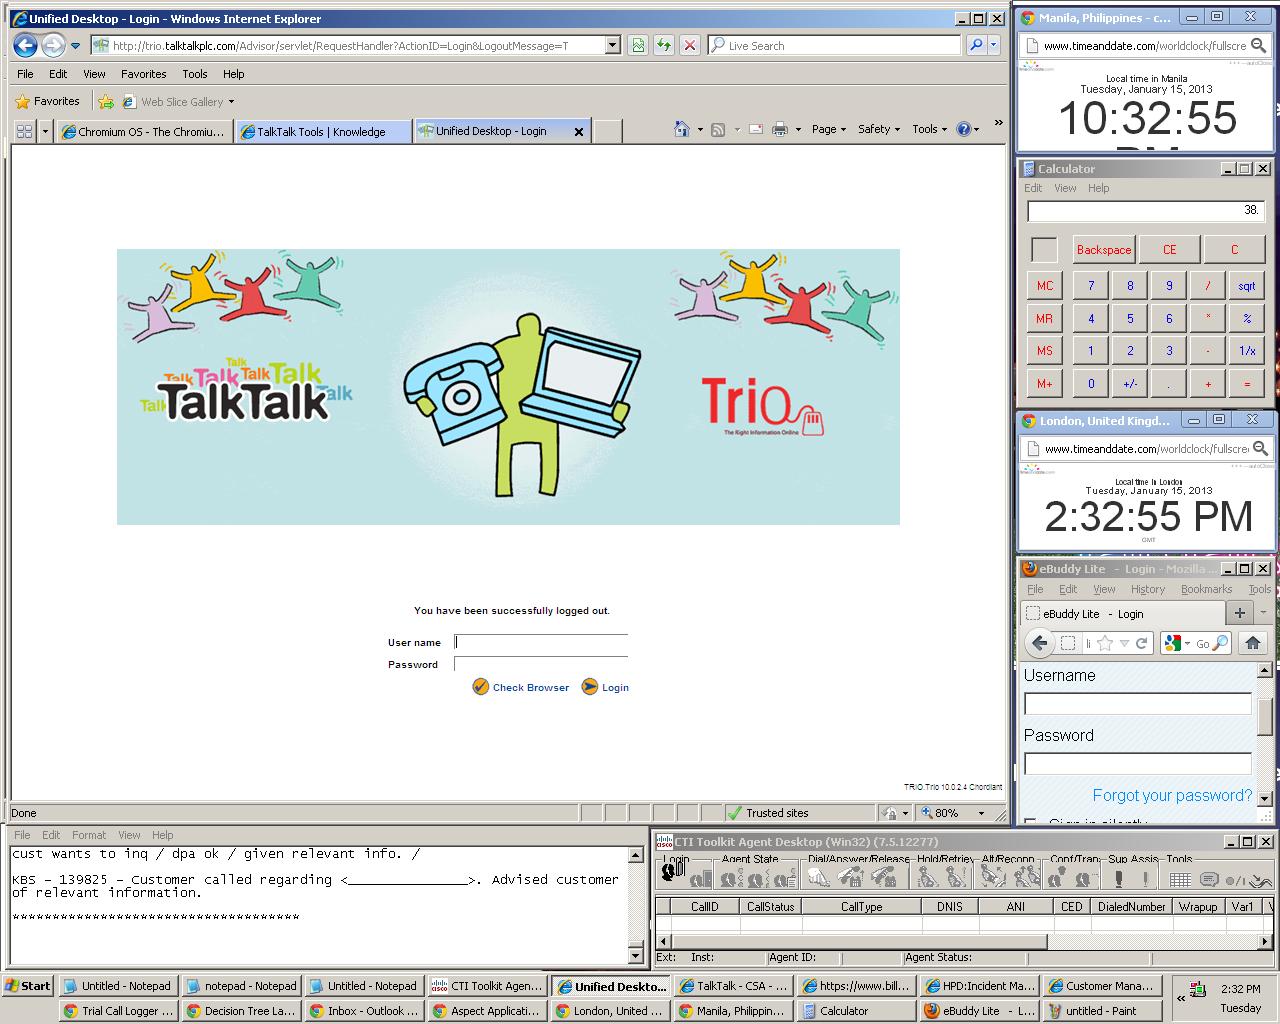Click the Favorites button in IE
1280x1024 pixels.
click(47, 101)
